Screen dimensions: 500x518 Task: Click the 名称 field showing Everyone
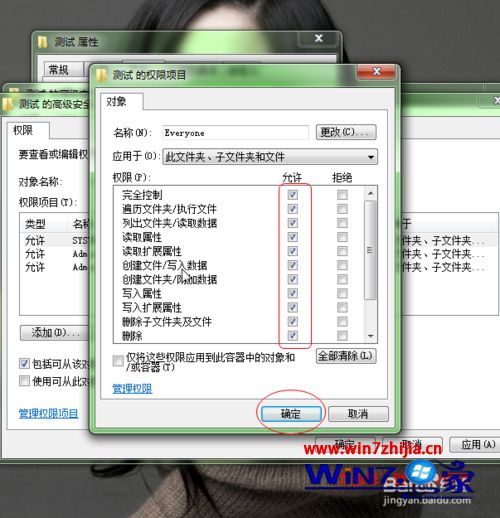point(235,133)
